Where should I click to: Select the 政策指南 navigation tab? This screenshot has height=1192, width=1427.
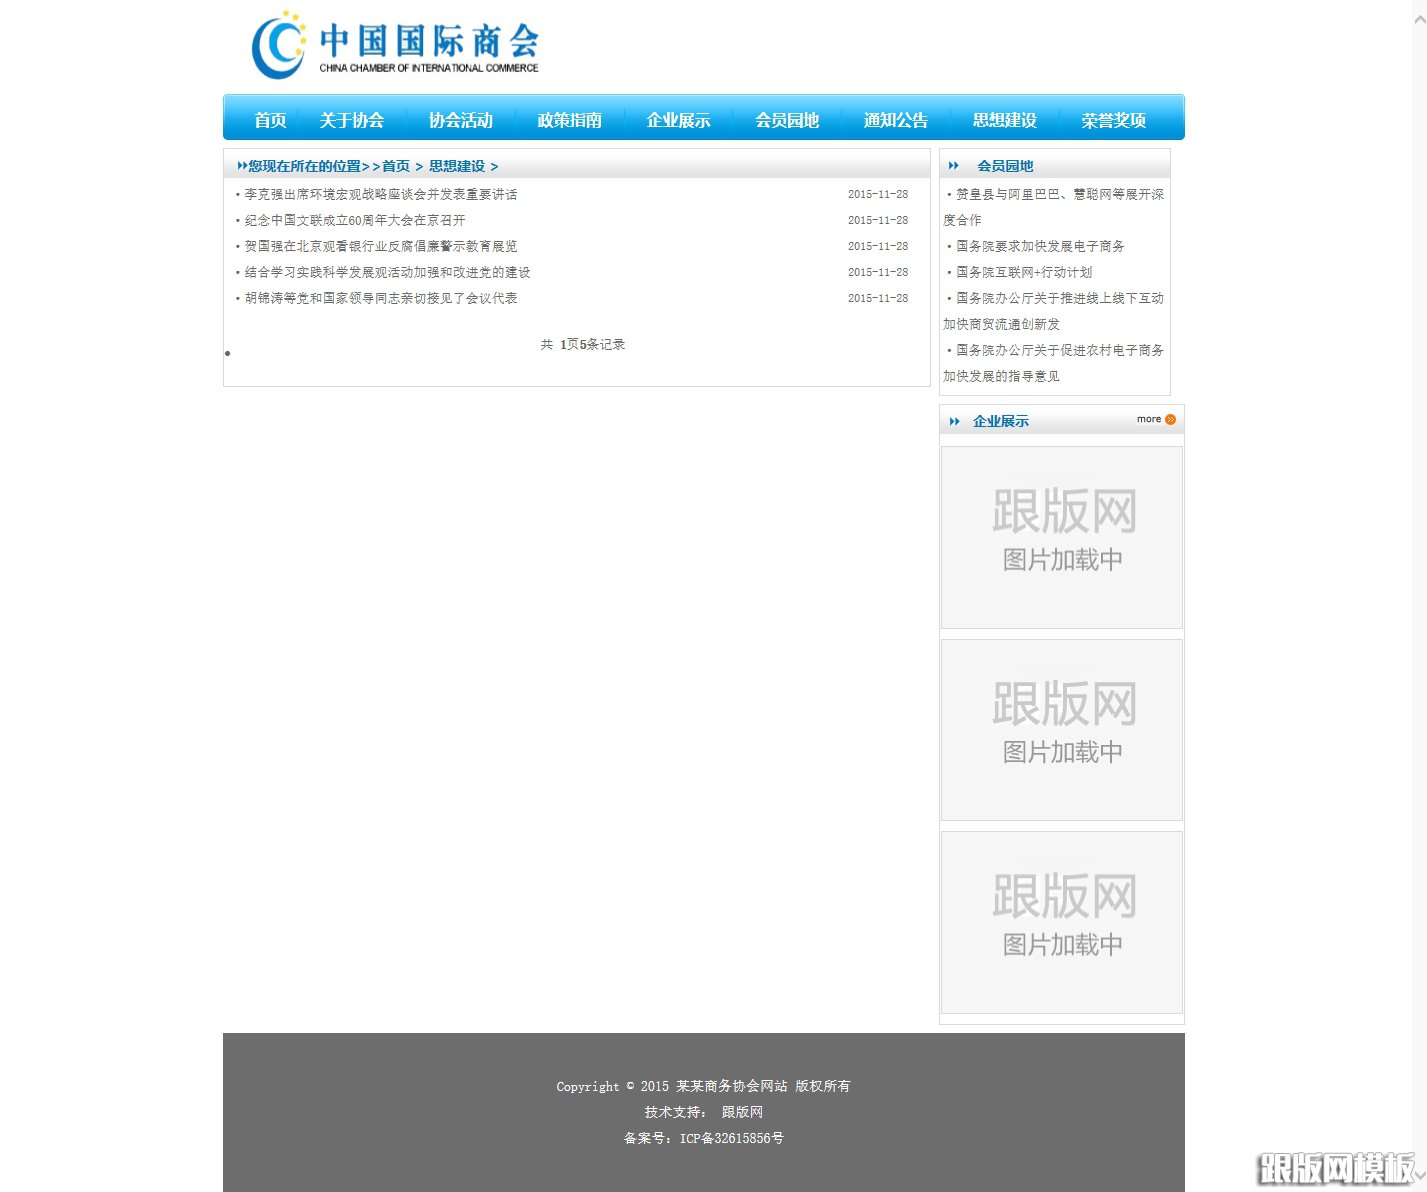click(x=570, y=119)
